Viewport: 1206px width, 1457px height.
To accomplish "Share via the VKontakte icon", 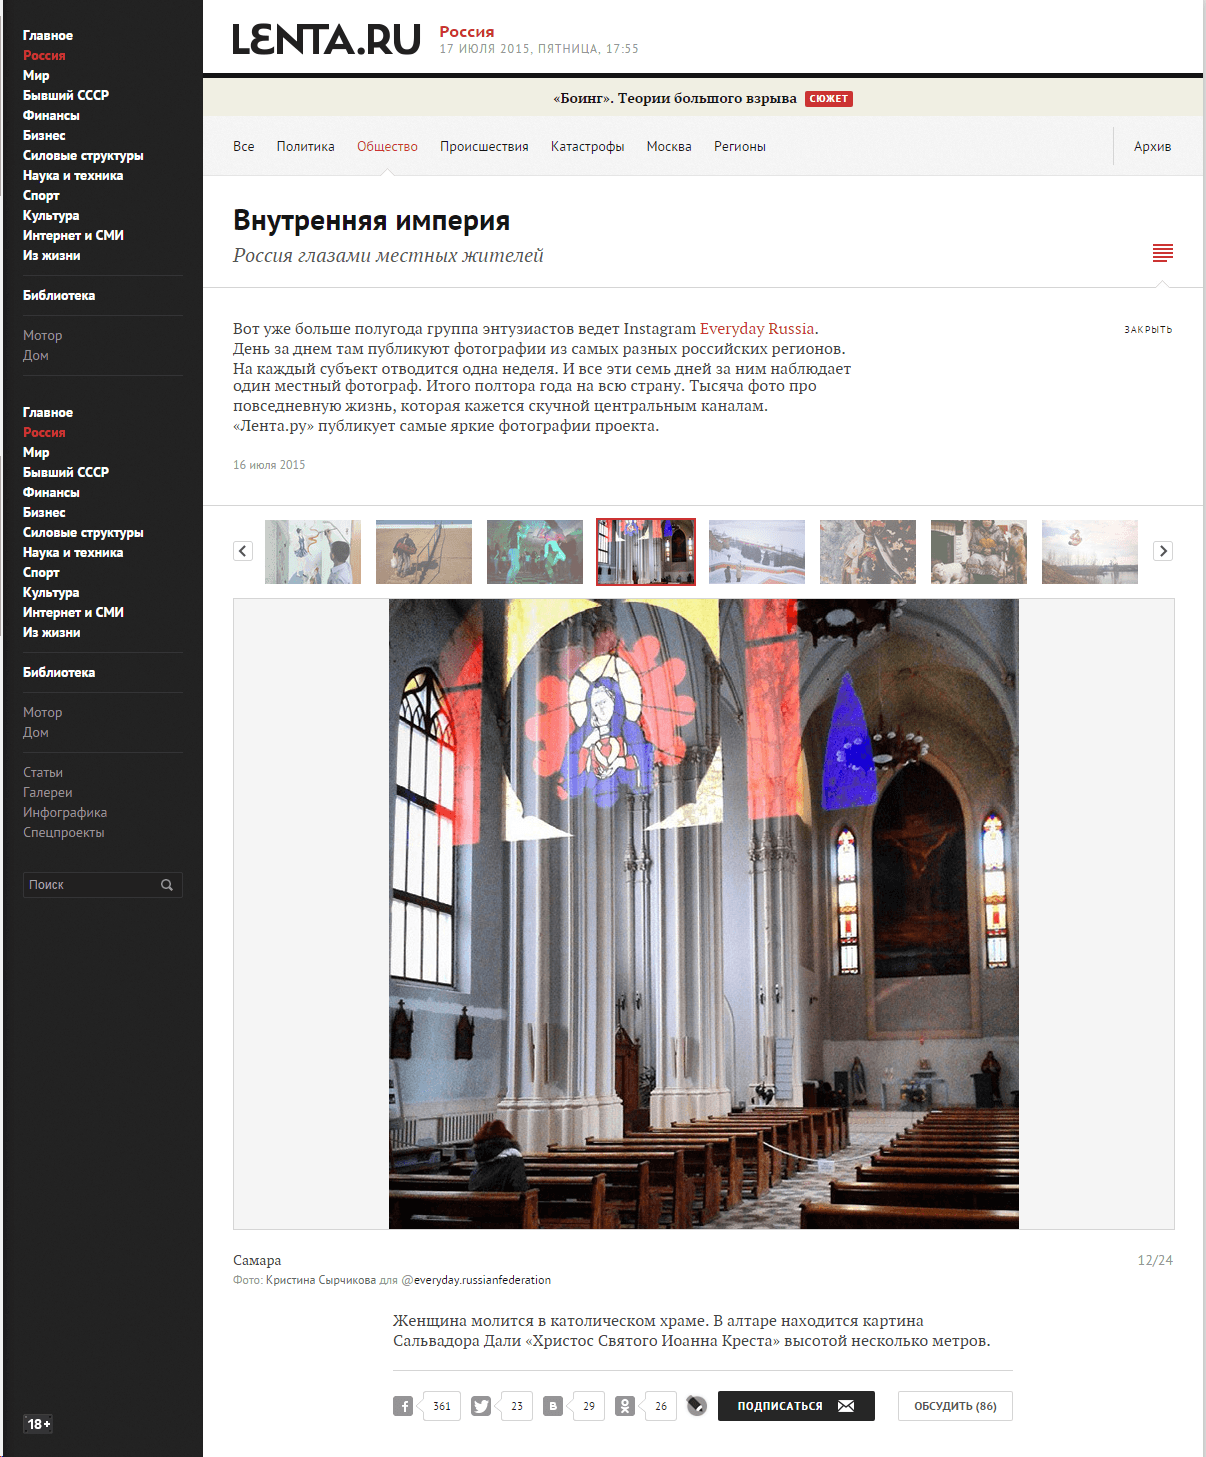I will click(553, 1406).
